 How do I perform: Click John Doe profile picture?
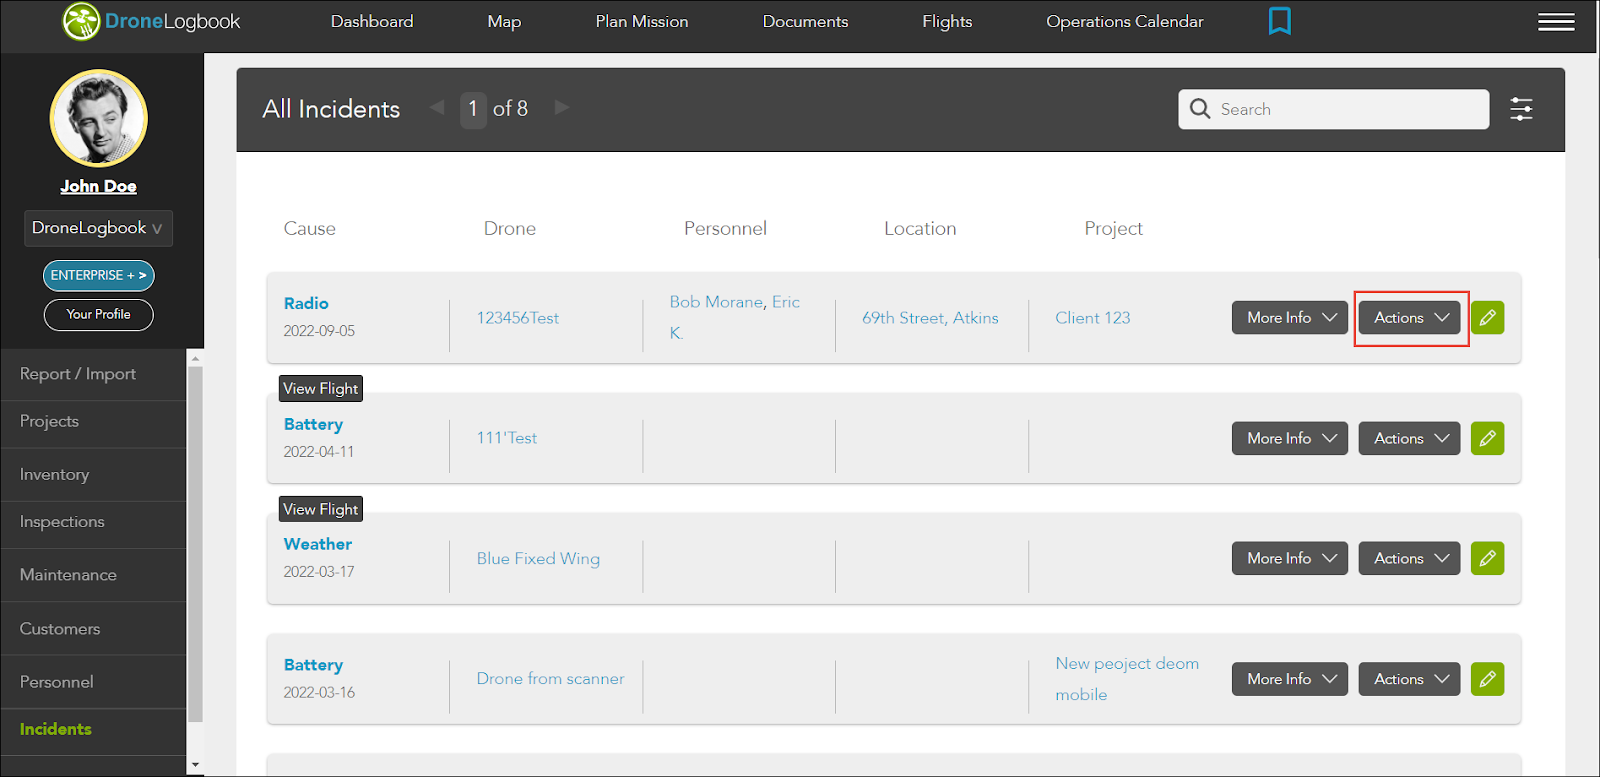pos(99,118)
